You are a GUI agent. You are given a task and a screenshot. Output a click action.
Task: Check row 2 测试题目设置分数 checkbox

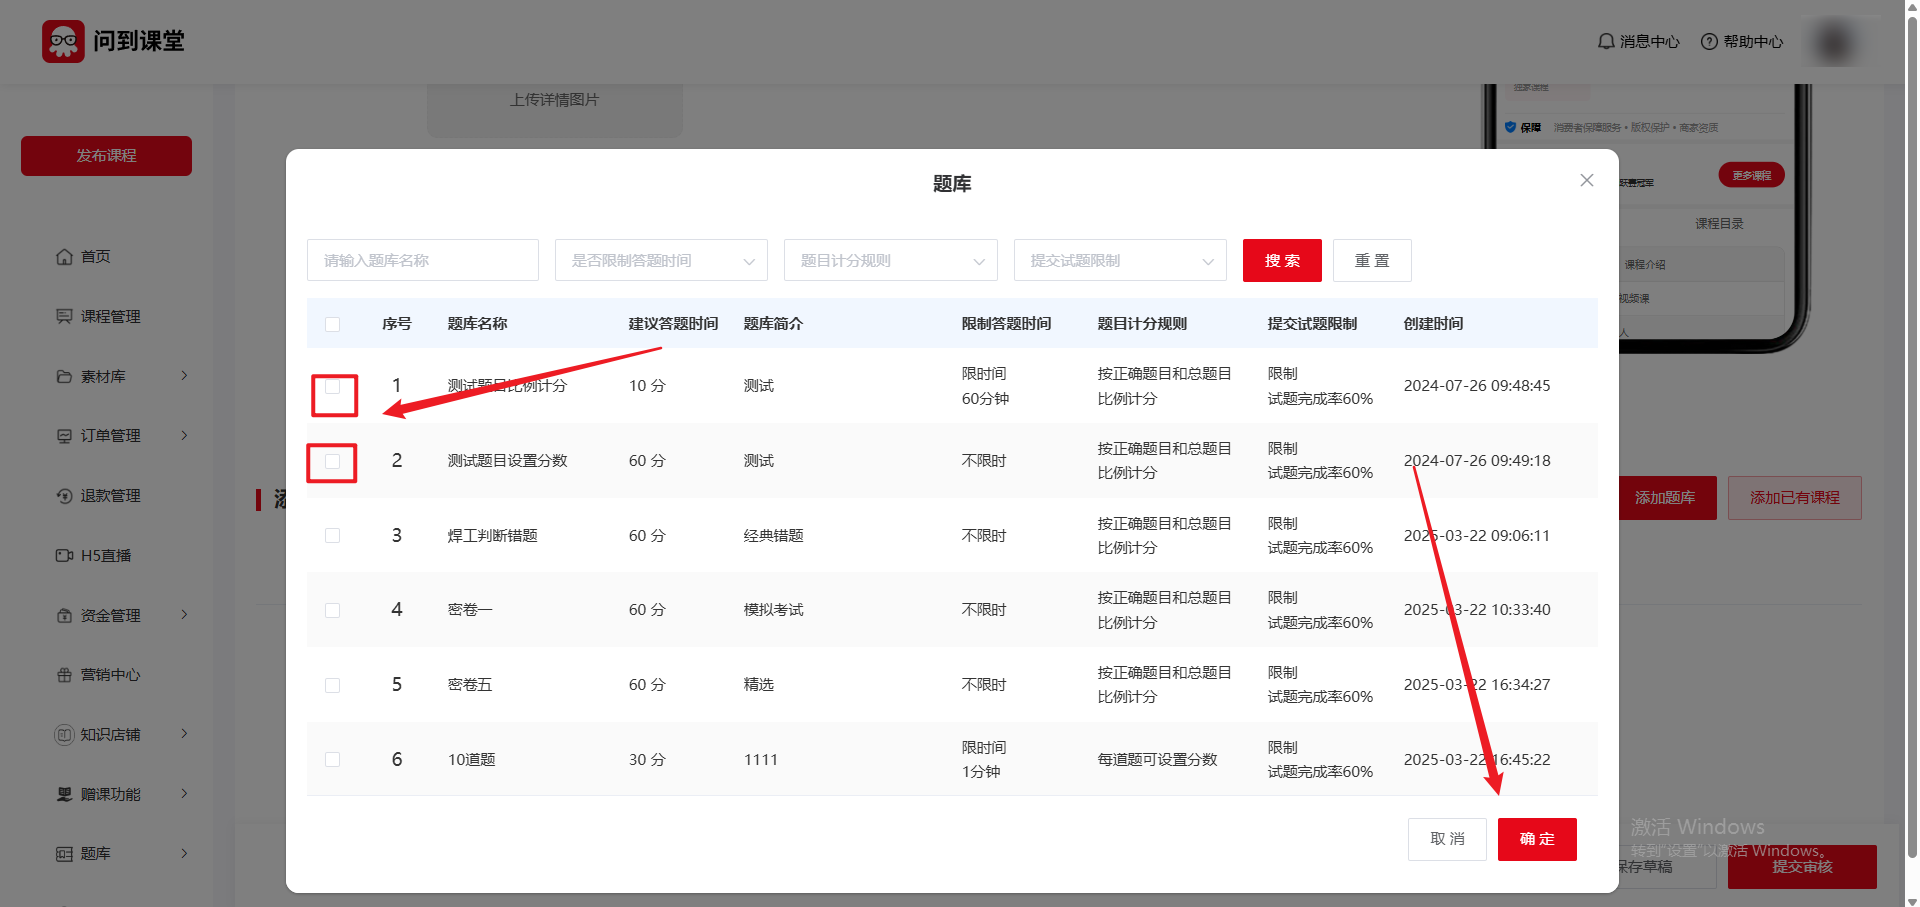pos(333,461)
